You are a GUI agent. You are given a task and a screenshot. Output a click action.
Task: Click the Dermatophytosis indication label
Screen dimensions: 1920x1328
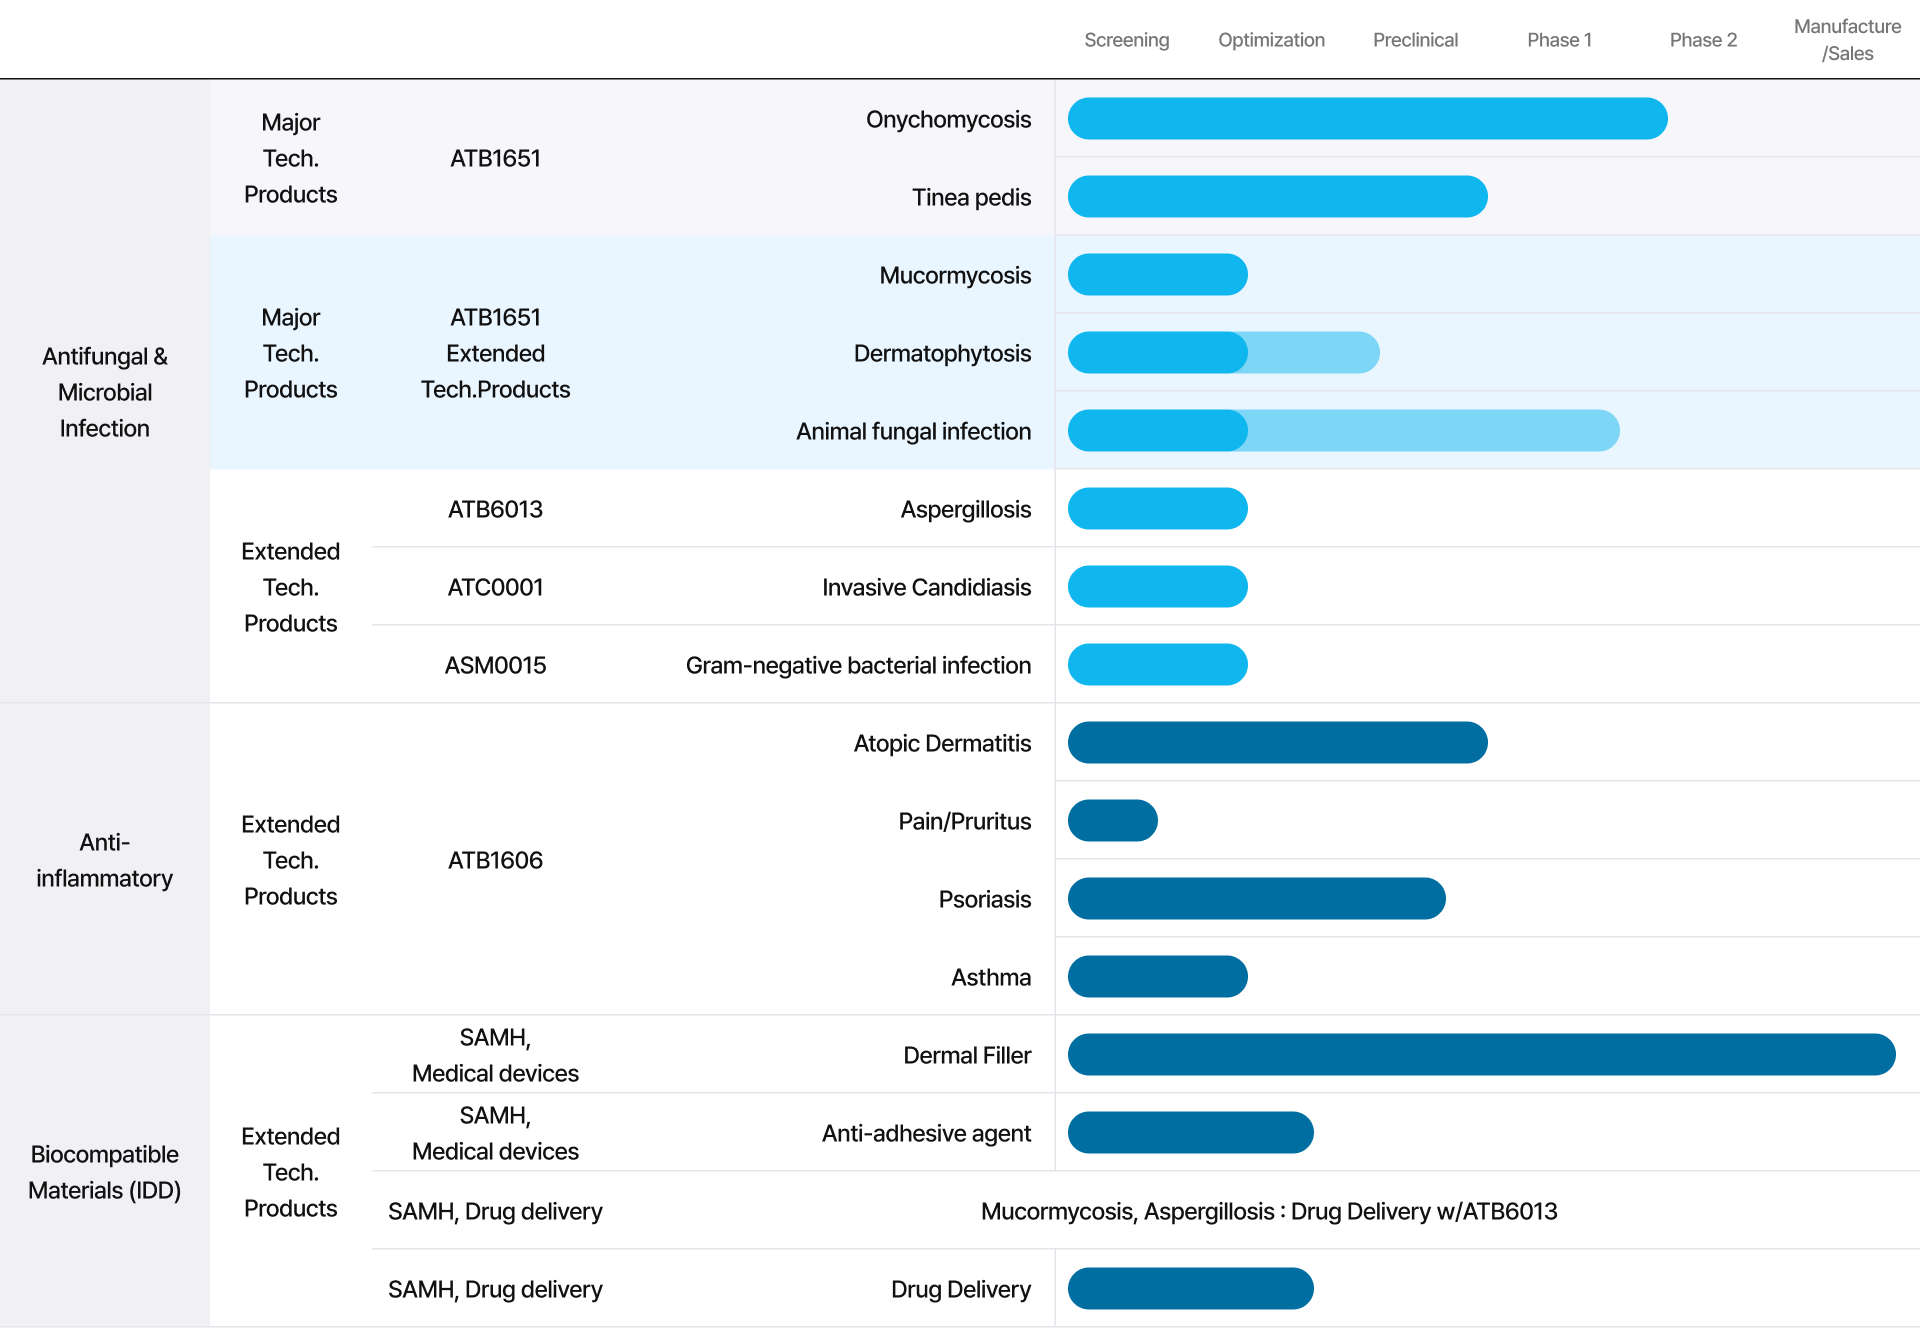point(942,354)
